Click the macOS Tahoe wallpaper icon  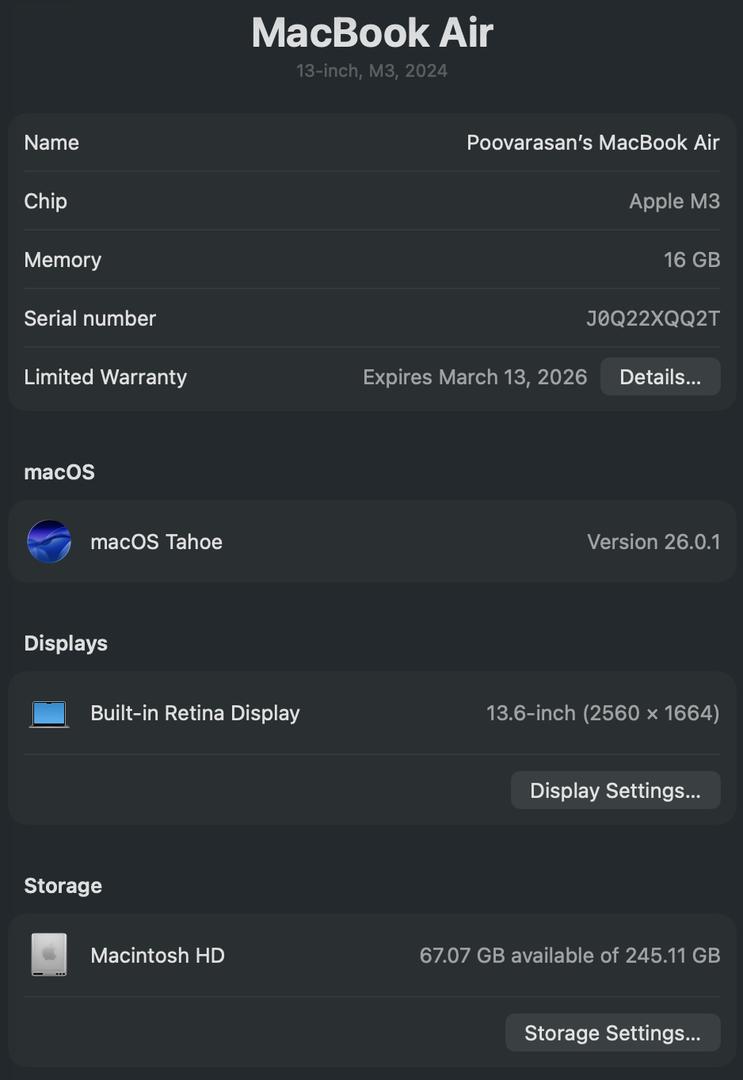tap(49, 542)
